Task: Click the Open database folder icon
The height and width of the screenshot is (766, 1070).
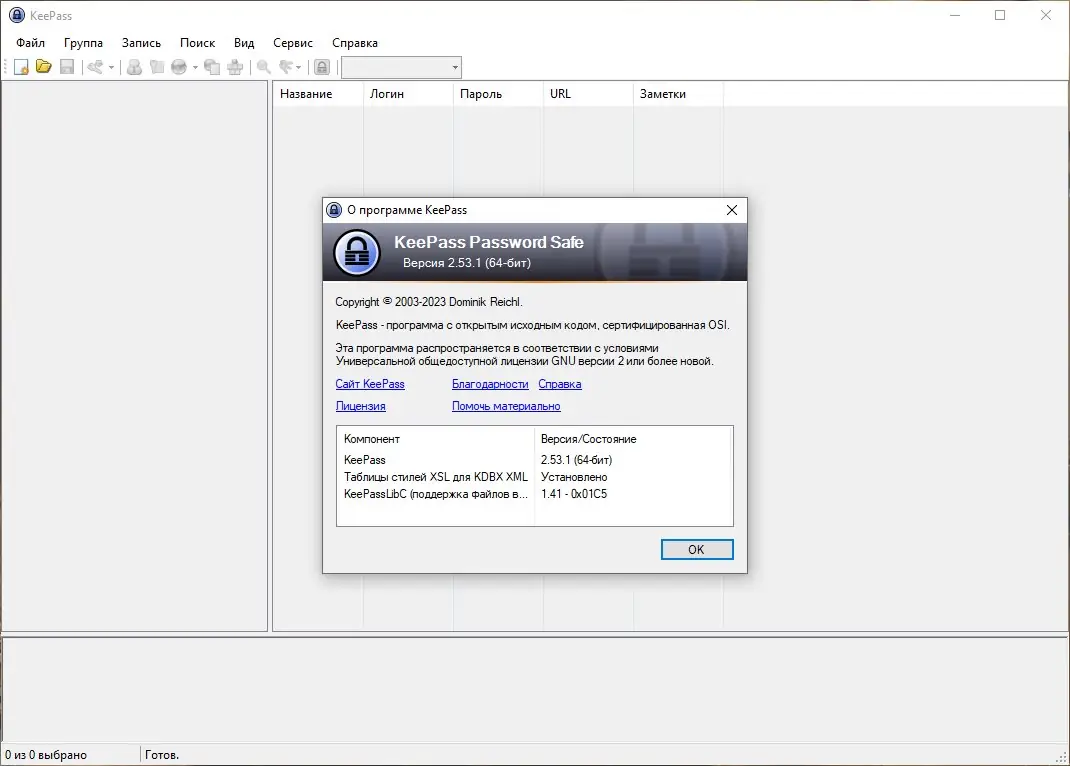Action: [x=44, y=67]
